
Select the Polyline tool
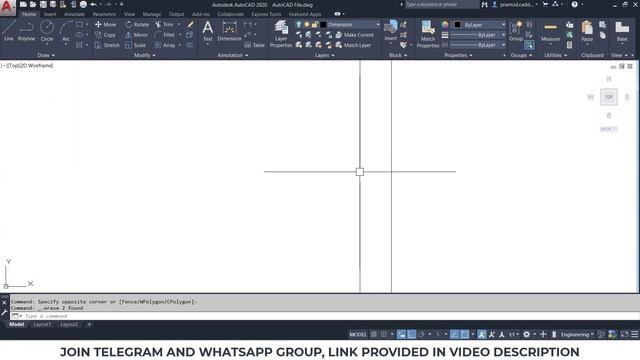(x=26, y=31)
